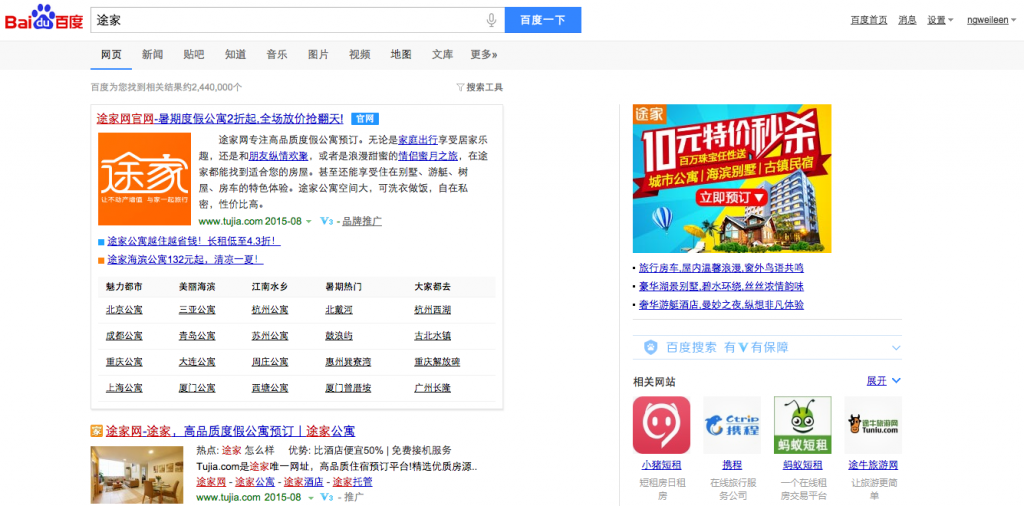Click the 立即预订 banner advertisement
Viewport: 1024px width, 506px height.
(732, 198)
